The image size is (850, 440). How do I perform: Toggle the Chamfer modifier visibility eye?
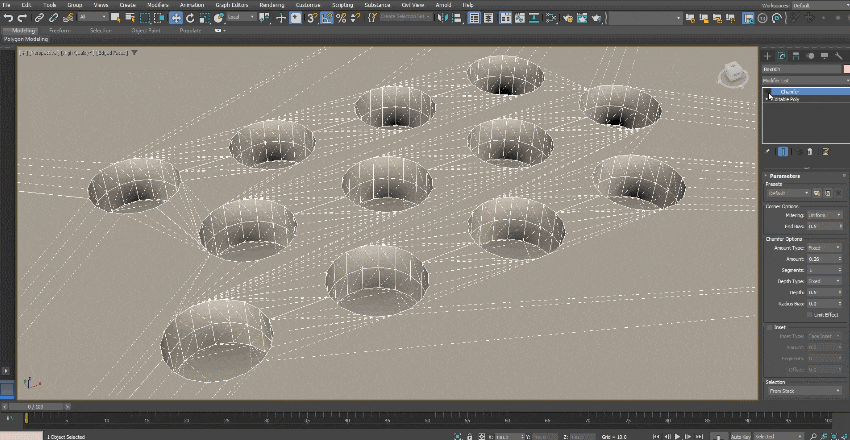tap(767, 91)
